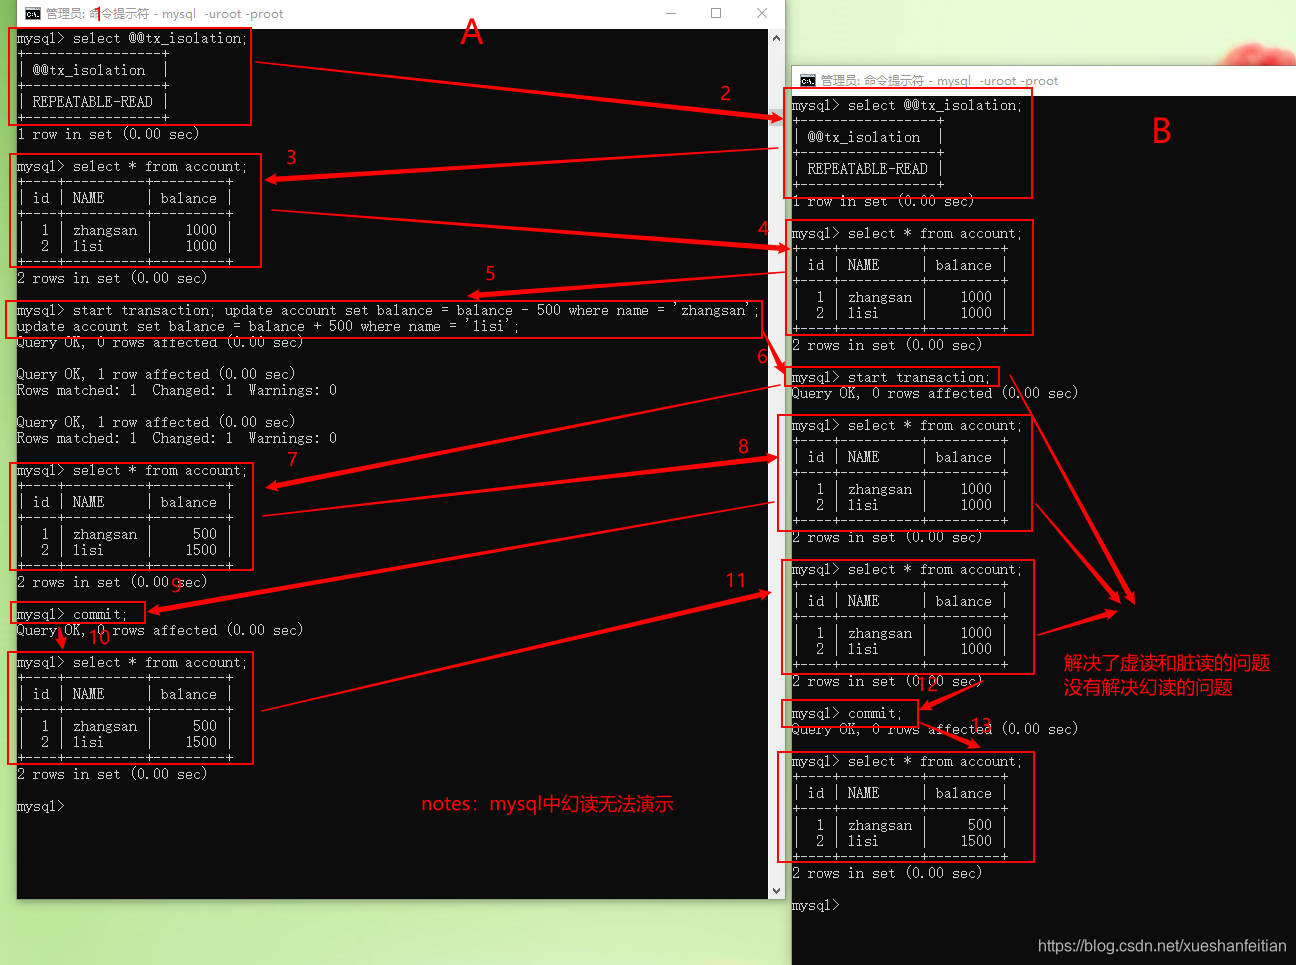
Task: Click the 'lisi 1000' row in window A
Action: tap(125, 246)
